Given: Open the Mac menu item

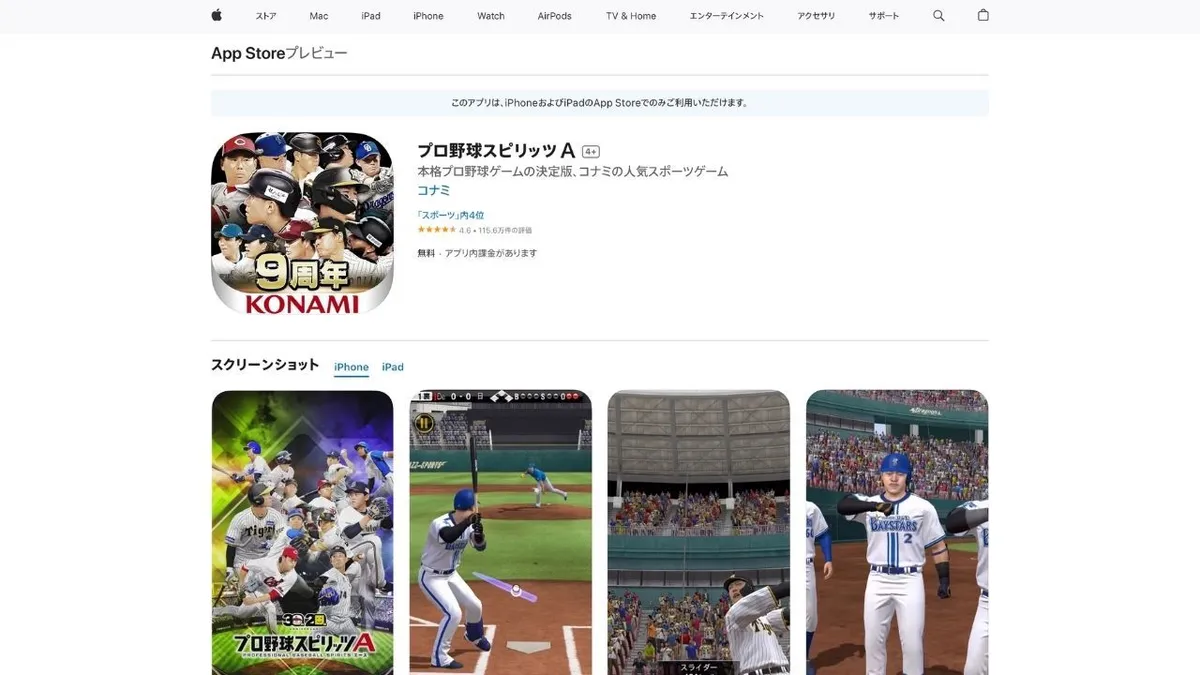Looking at the screenshot, I should point(319,16).
